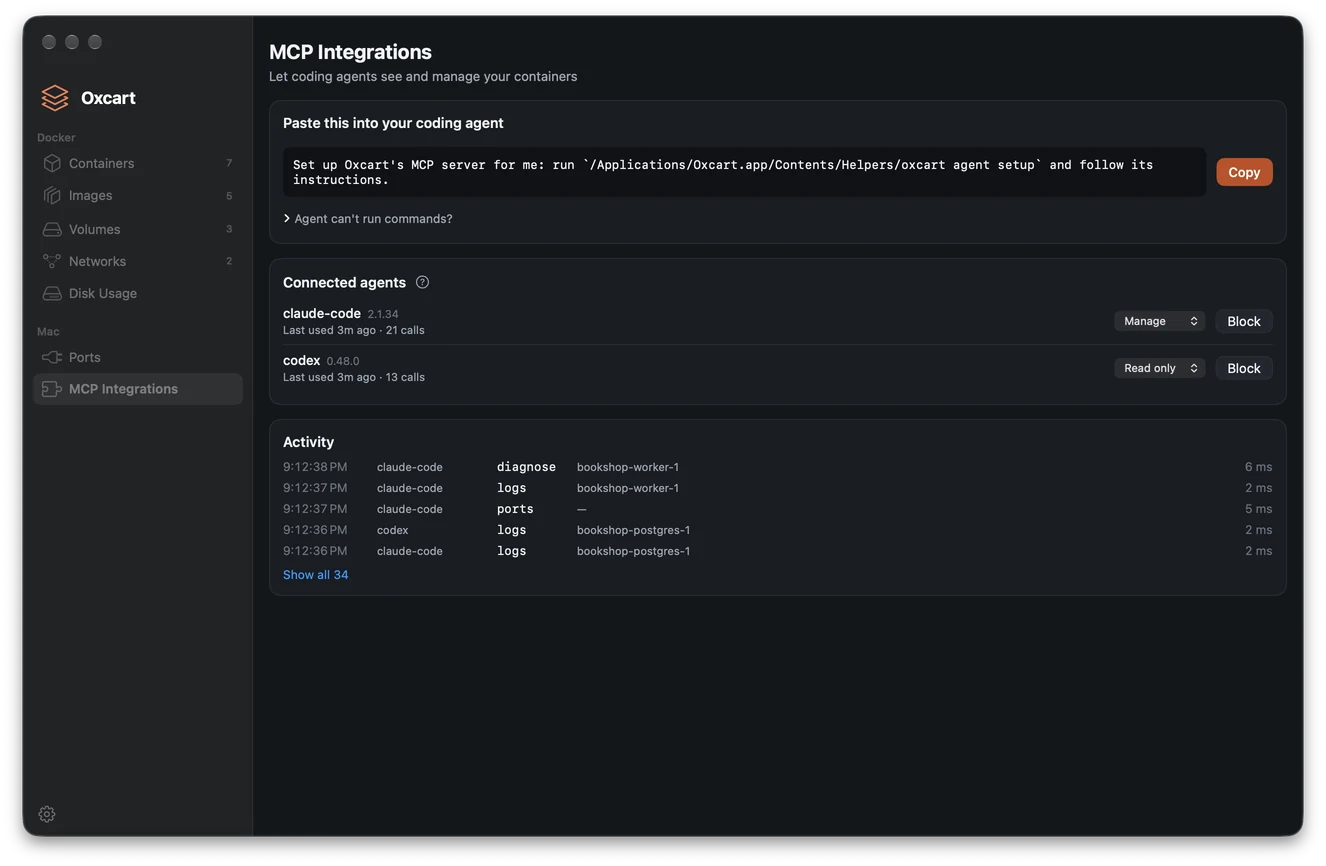Viewport: 1326px width, 866px height.
Task: Select the claude-code logs bookshop-postgres-1 row
Action: point(777,551)
